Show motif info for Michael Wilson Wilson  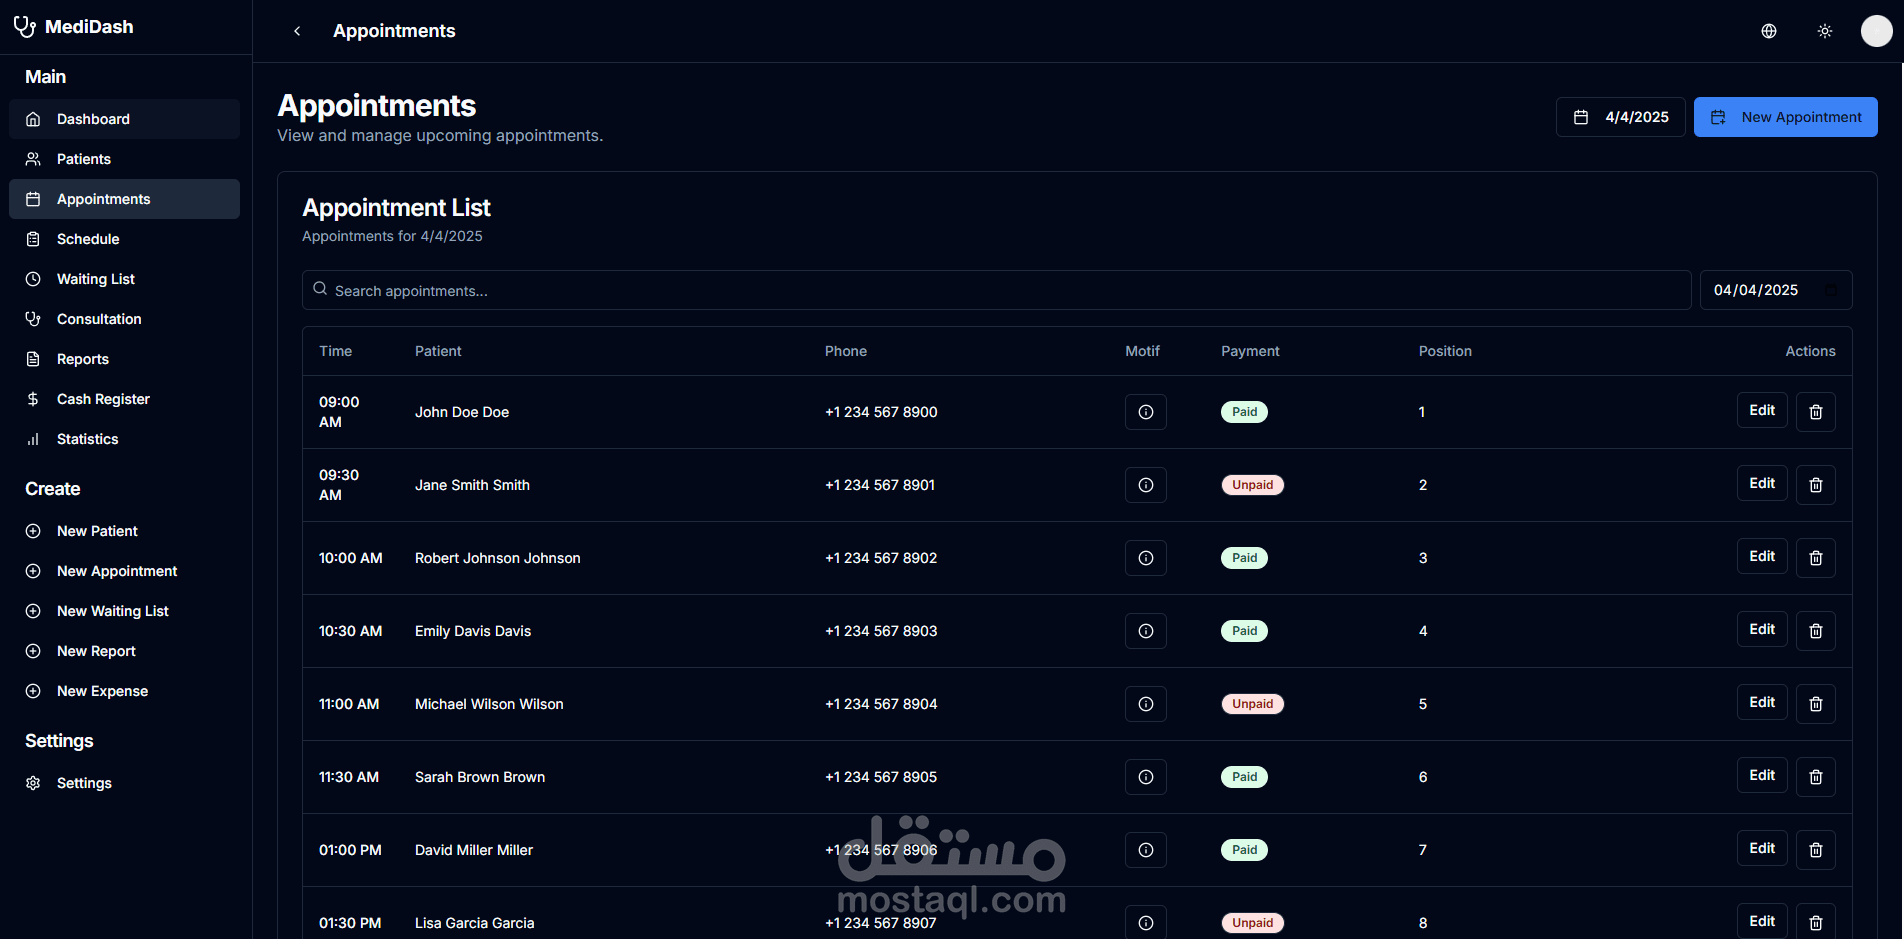(1146, 704)
